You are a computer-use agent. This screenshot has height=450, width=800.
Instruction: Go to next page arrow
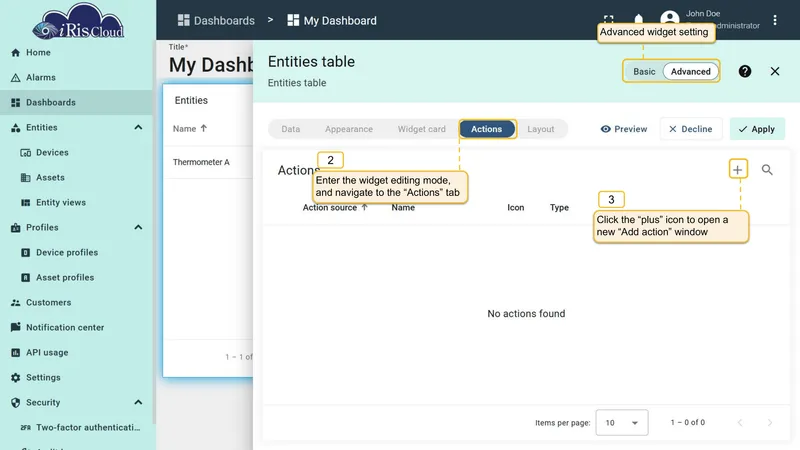[x=769, y=422]
